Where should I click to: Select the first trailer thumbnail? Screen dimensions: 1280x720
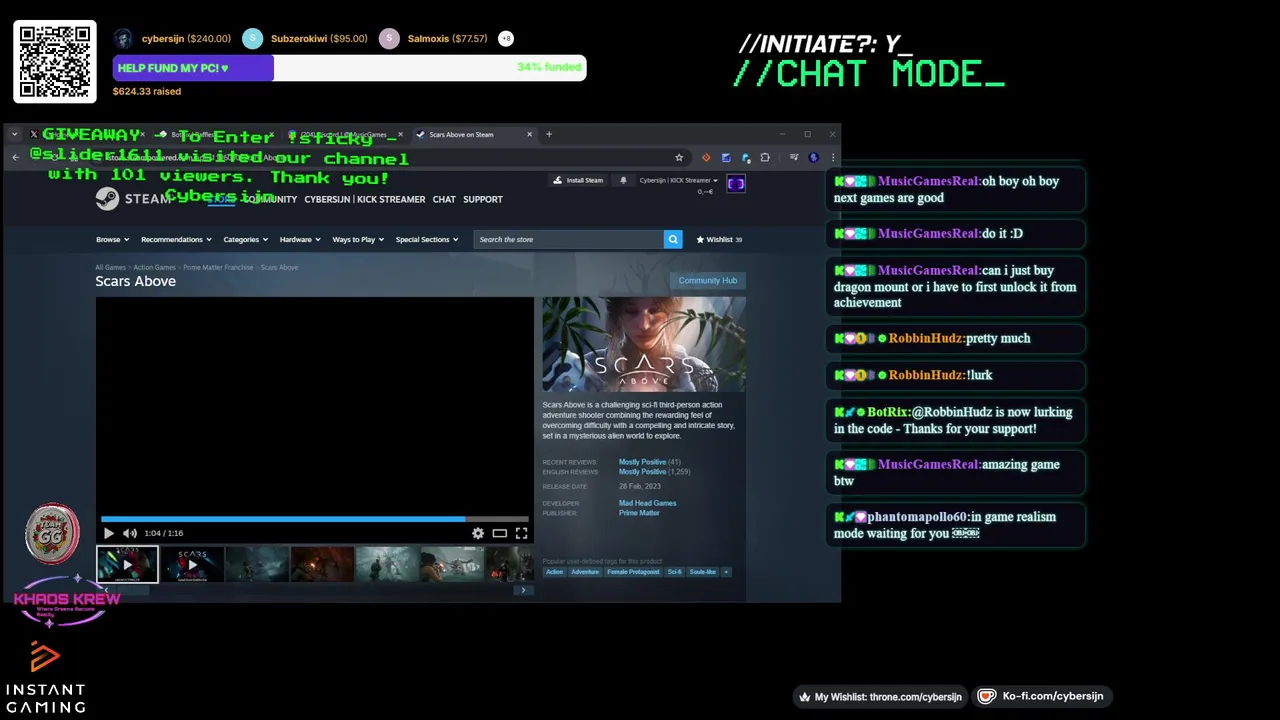coord(127,564)
